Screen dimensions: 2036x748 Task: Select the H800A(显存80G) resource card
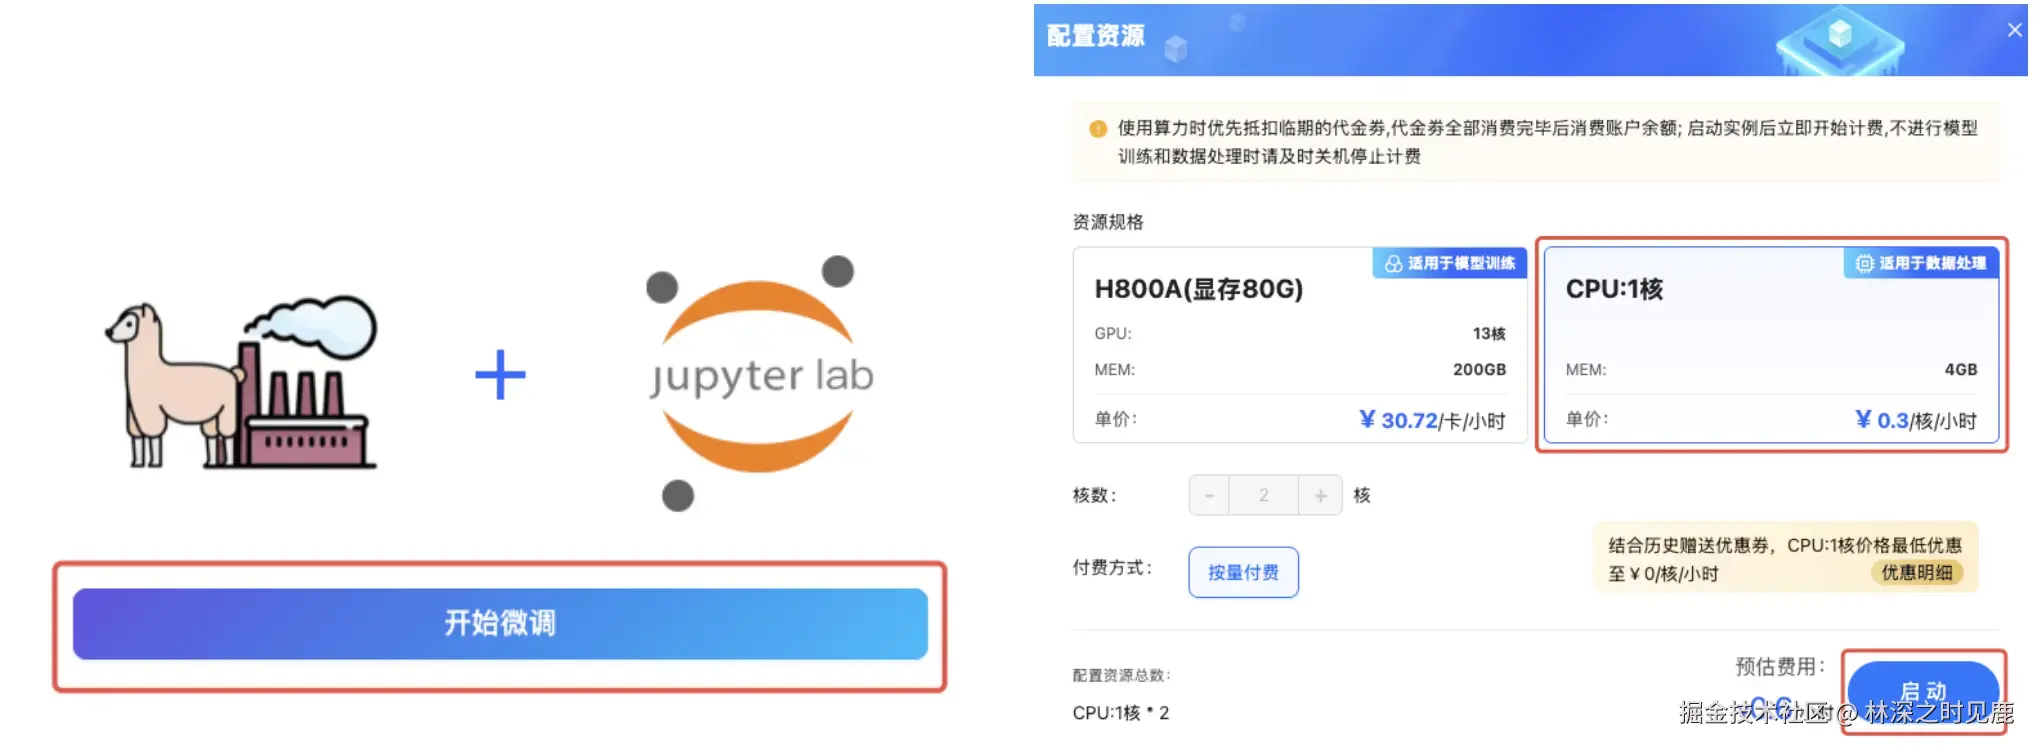pyautogui.click(x=1299, y=344)
